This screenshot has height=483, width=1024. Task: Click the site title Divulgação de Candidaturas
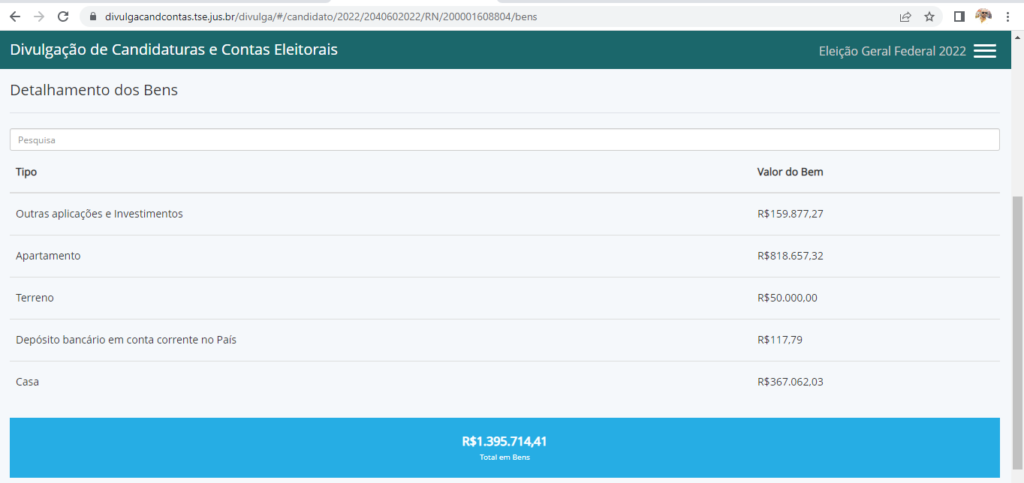point(174,50)
